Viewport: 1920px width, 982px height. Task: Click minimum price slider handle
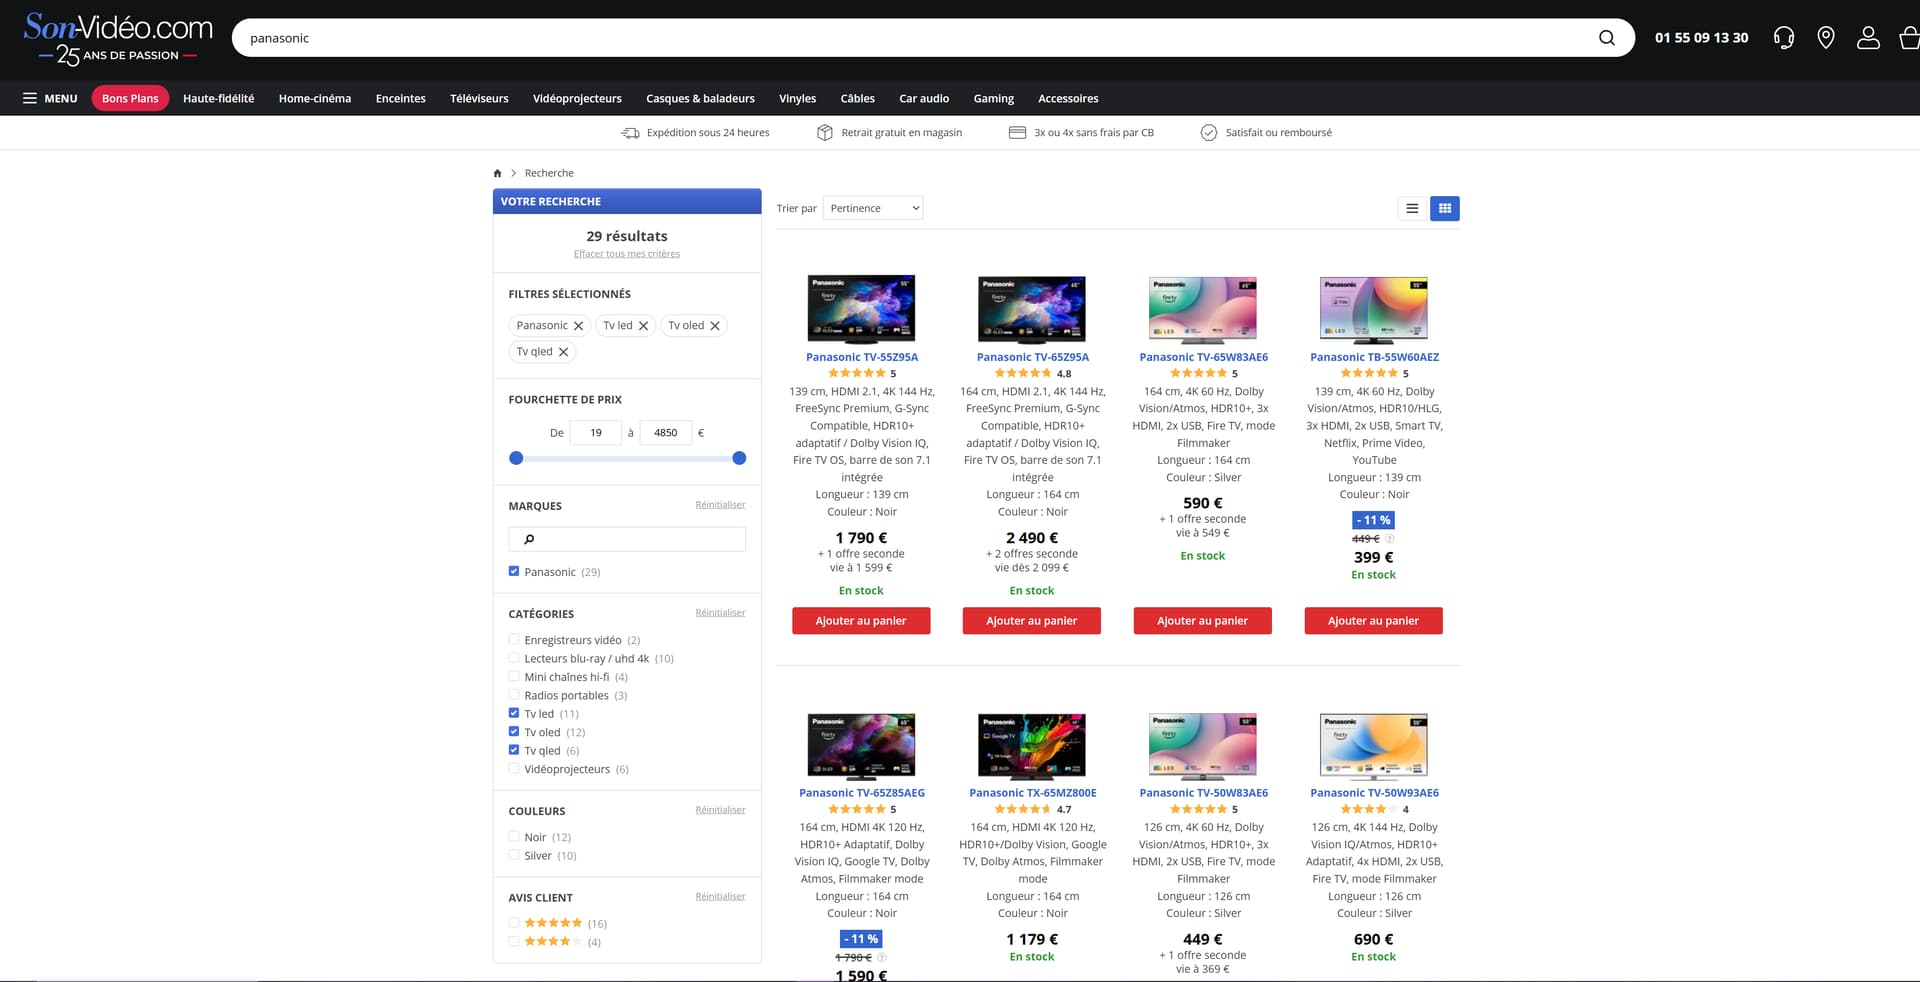click(516, 458)
